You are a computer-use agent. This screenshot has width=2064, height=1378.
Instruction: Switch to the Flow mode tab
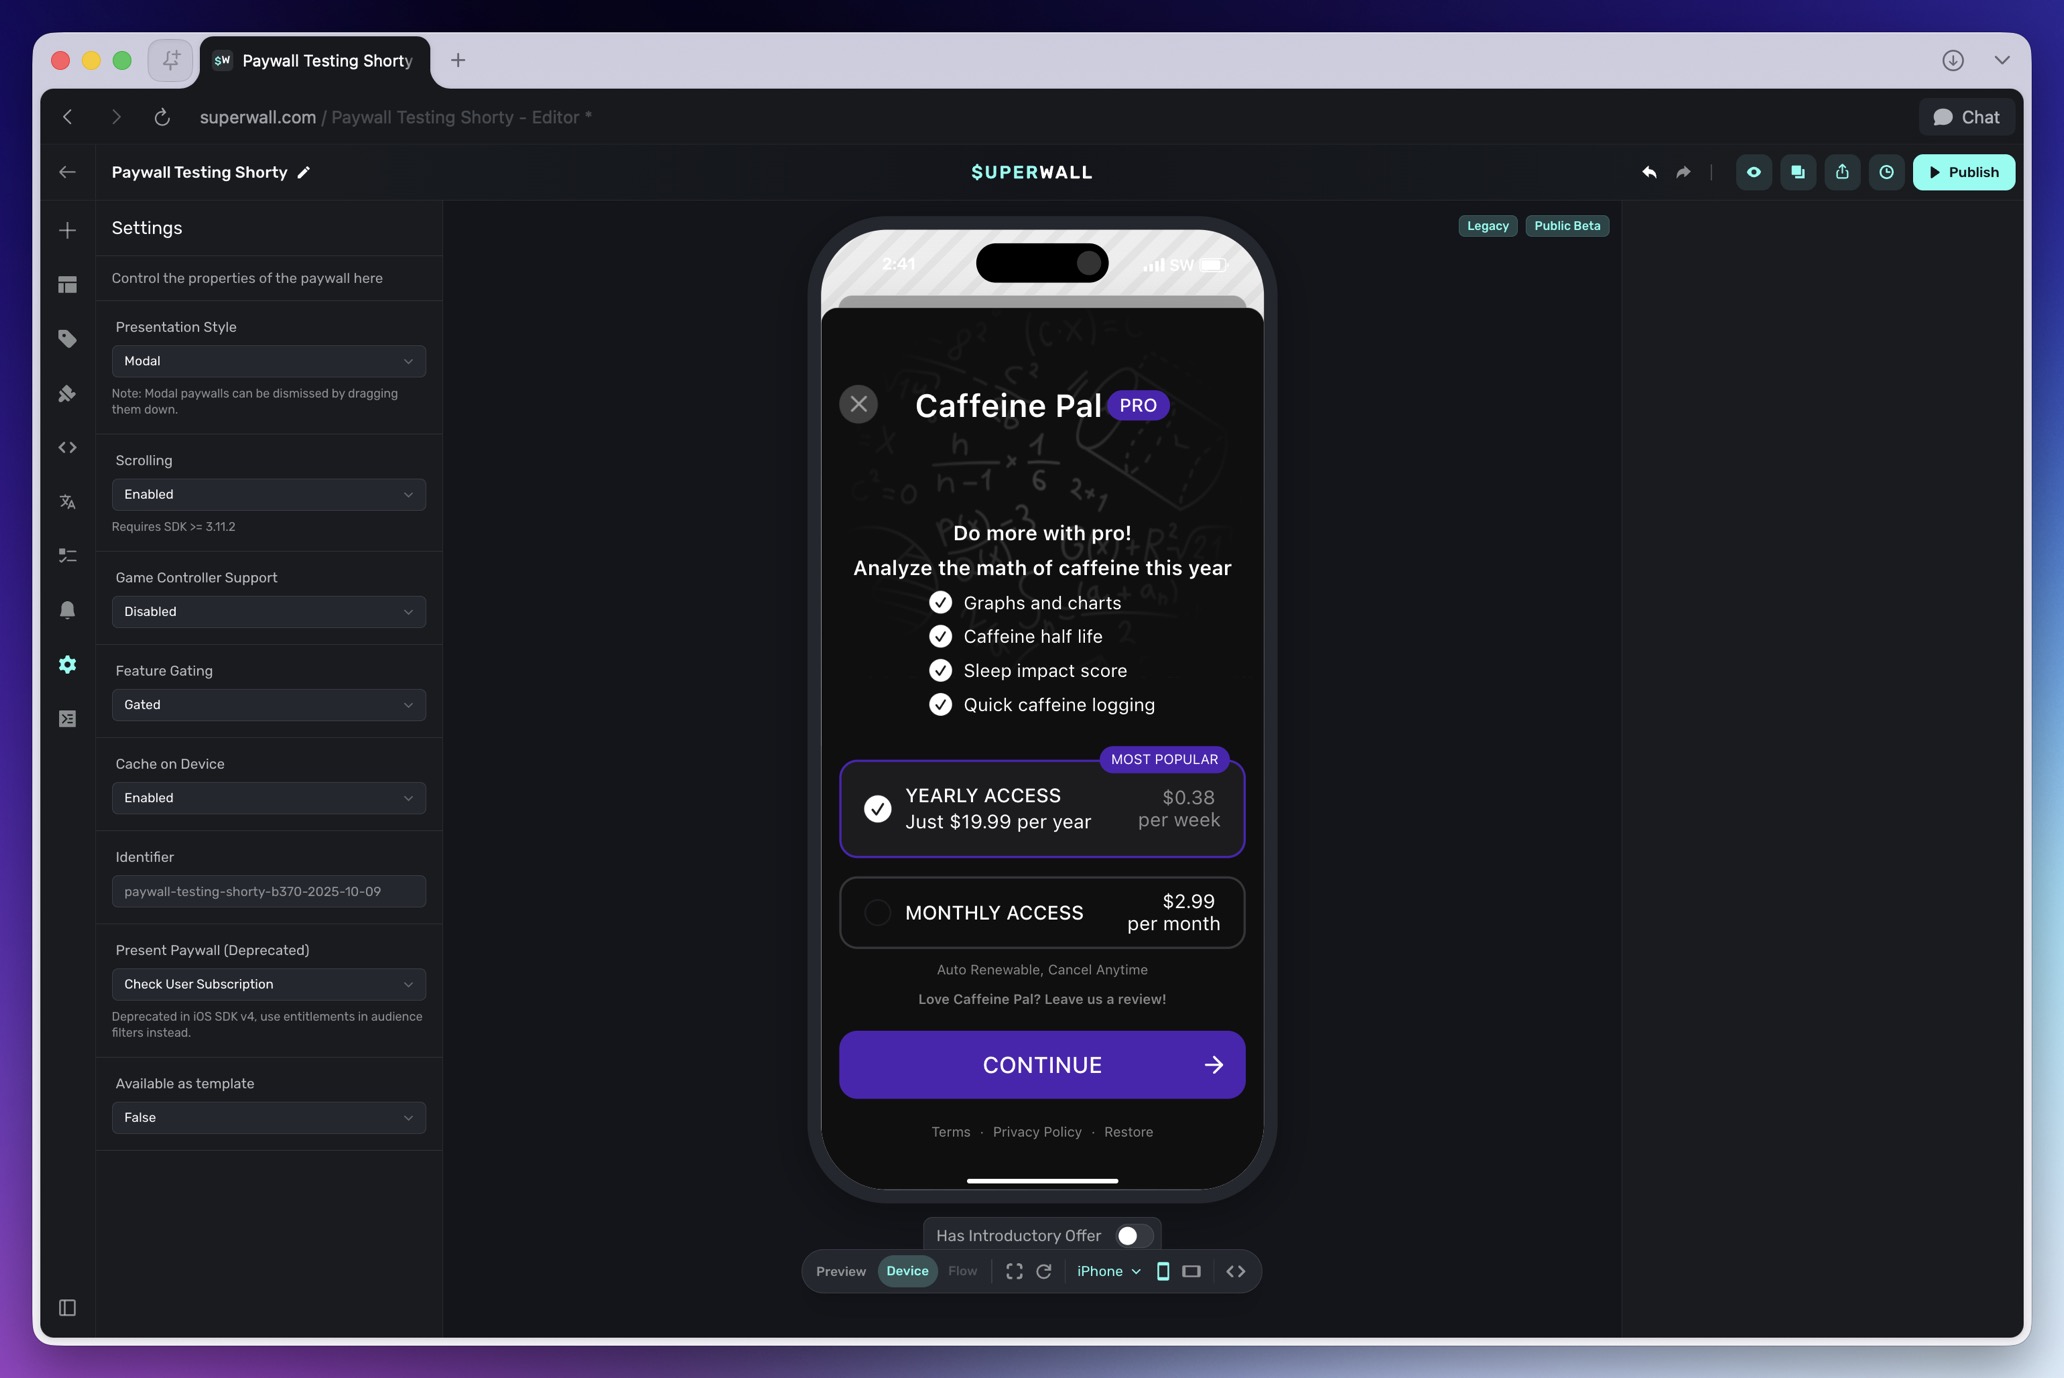click(963, 1271)
